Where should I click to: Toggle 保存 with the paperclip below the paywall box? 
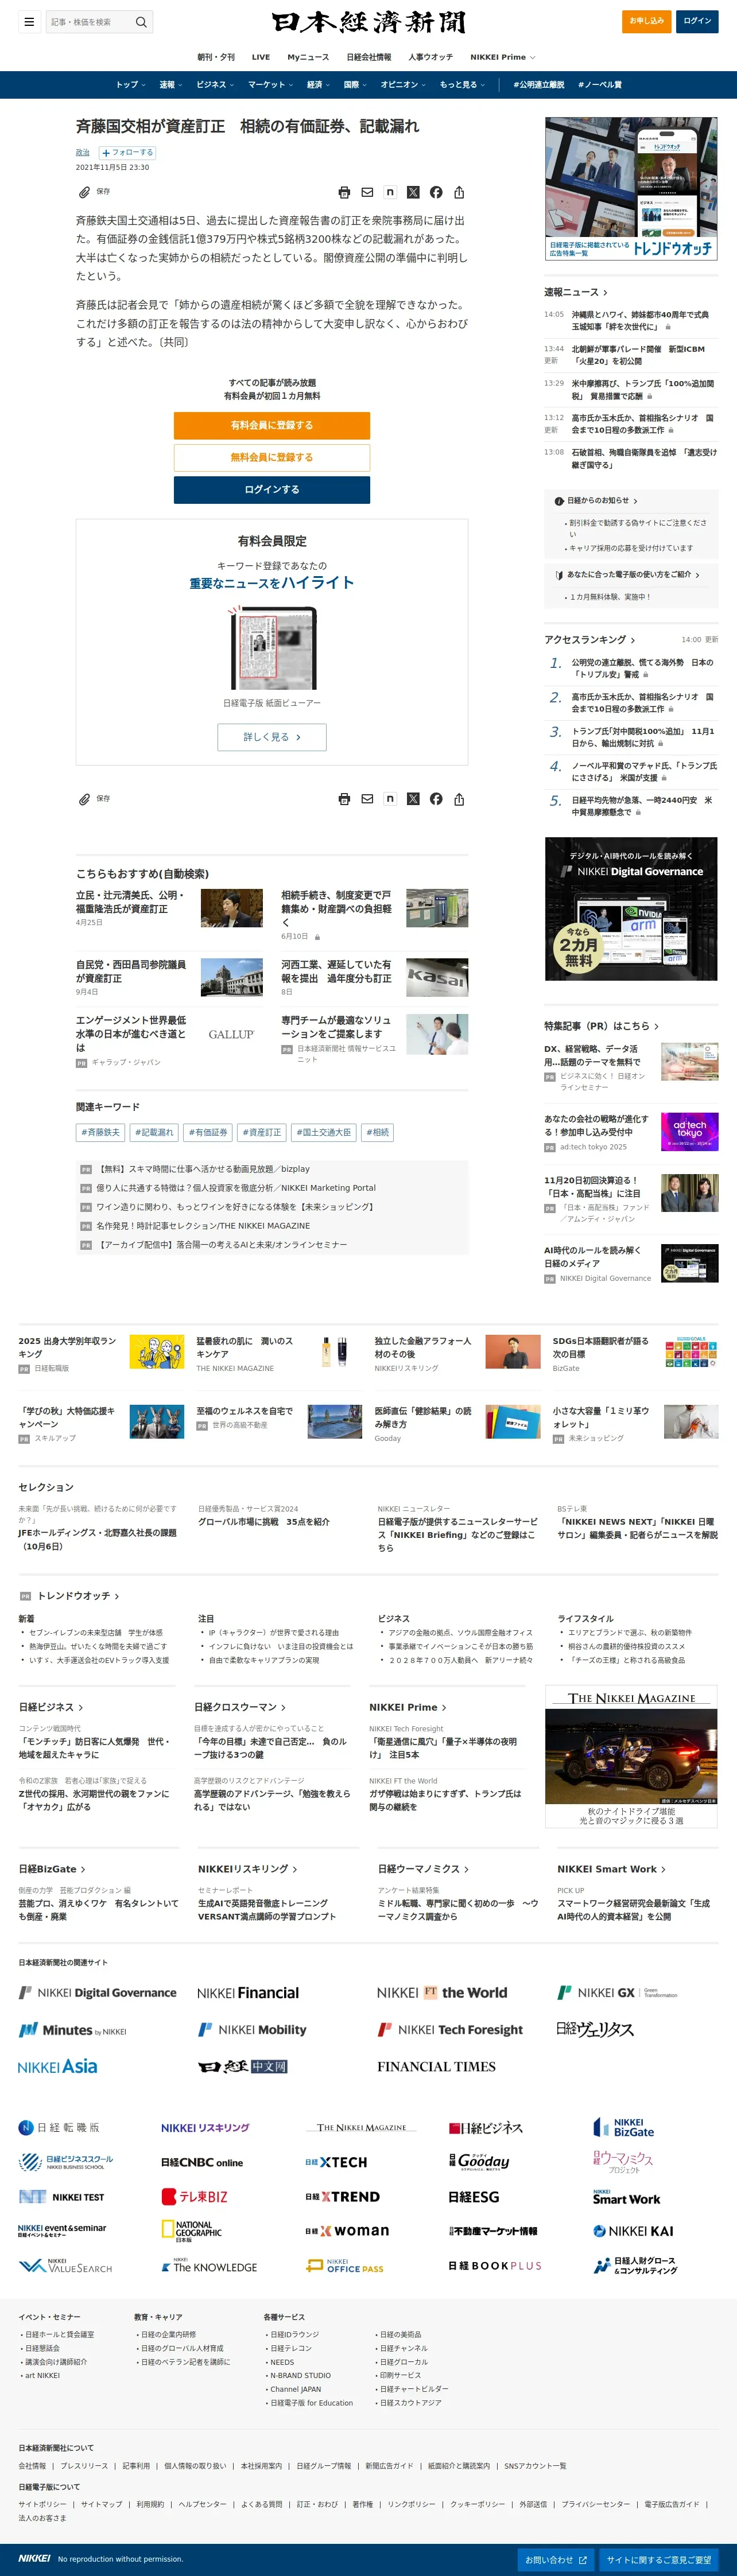[94, 799]
